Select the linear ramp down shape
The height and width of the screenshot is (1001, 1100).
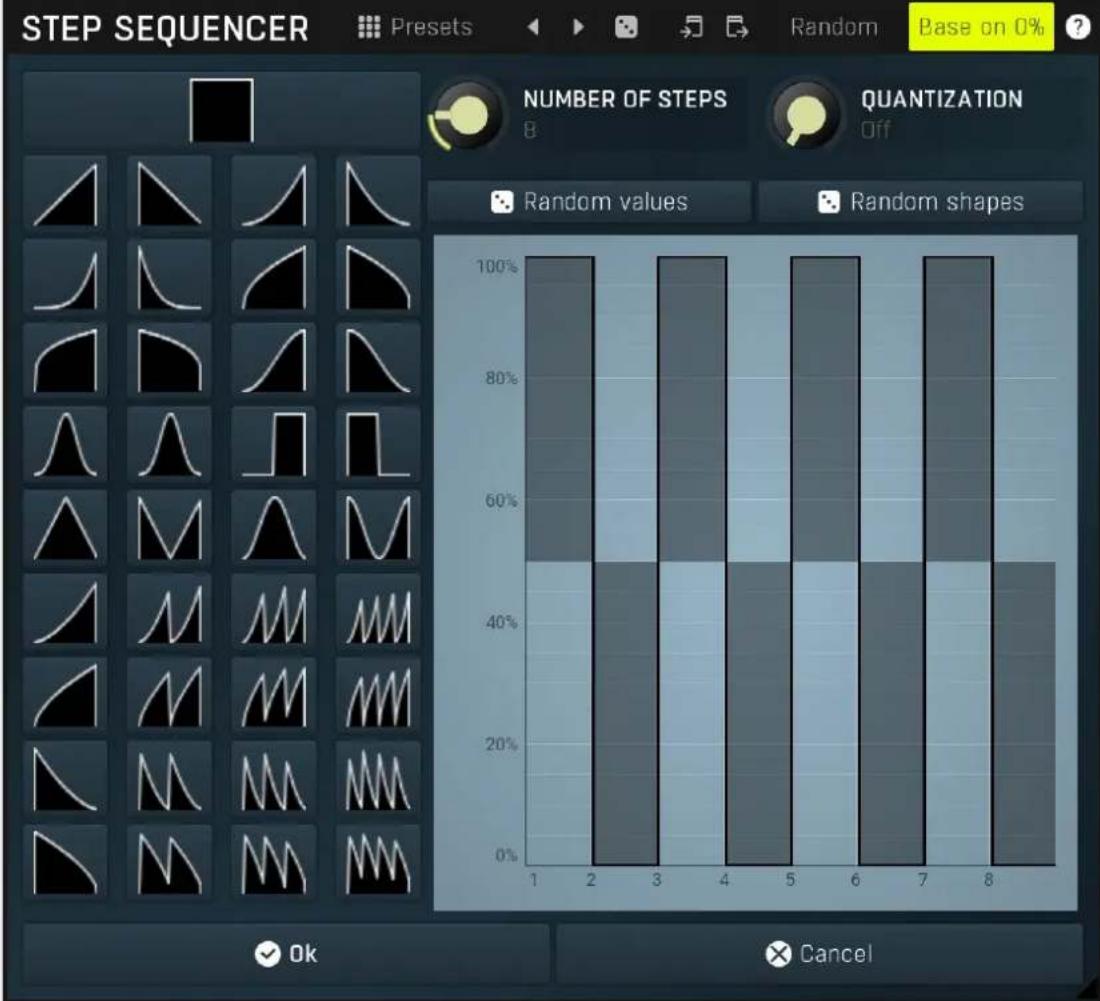169,194
